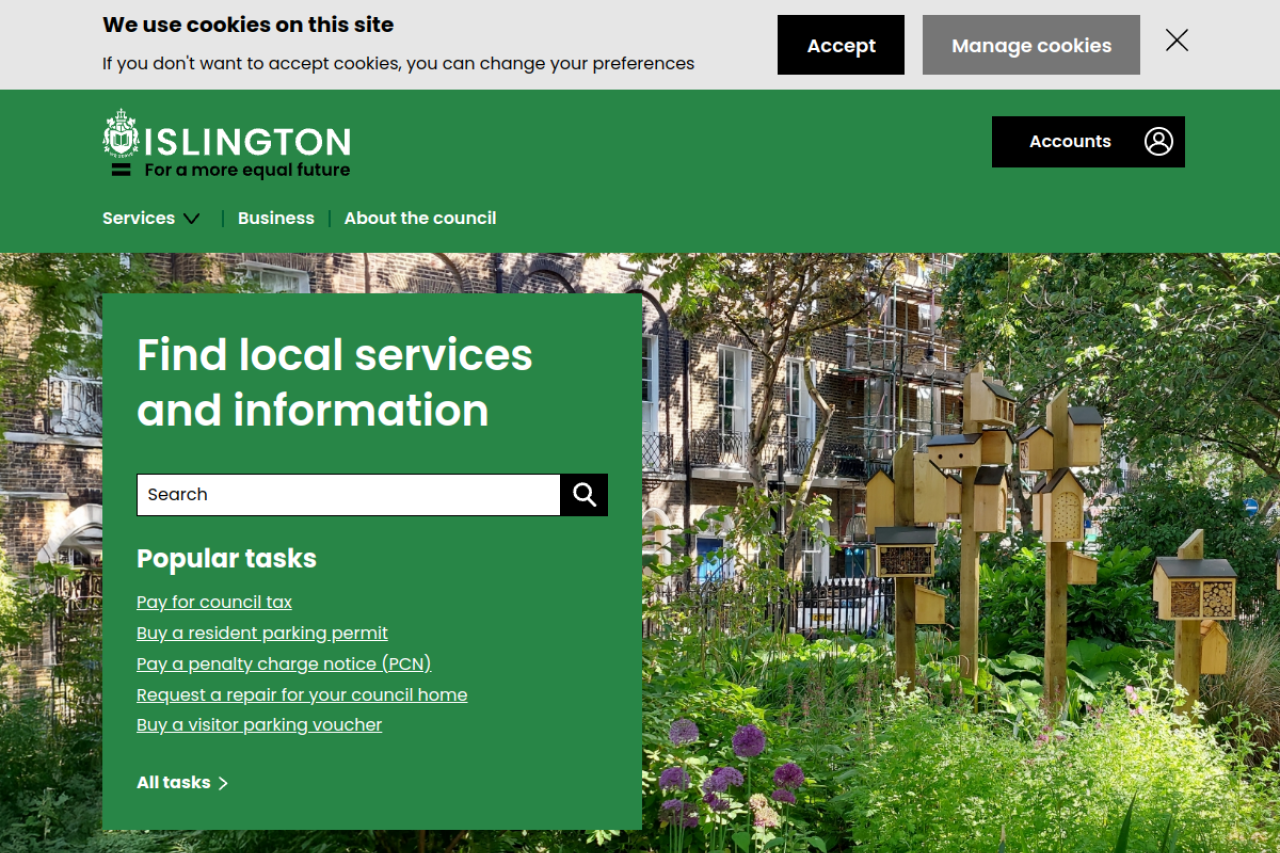Open Manage cookies preferences
The width and height of the screenshot is (1280, 853).
(x=1031, y=45)
